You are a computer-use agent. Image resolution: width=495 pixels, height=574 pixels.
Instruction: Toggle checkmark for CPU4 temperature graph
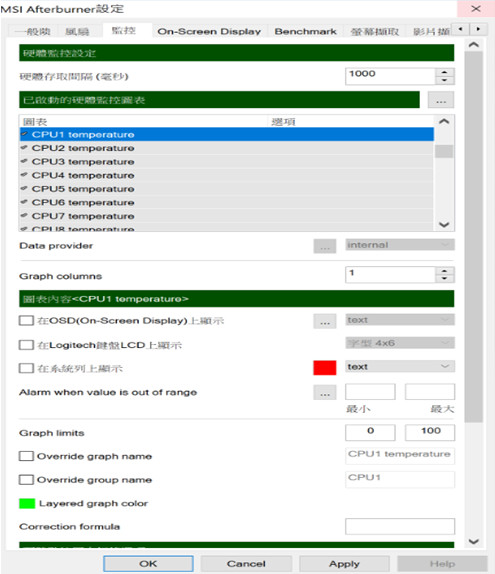pos(24,175)
